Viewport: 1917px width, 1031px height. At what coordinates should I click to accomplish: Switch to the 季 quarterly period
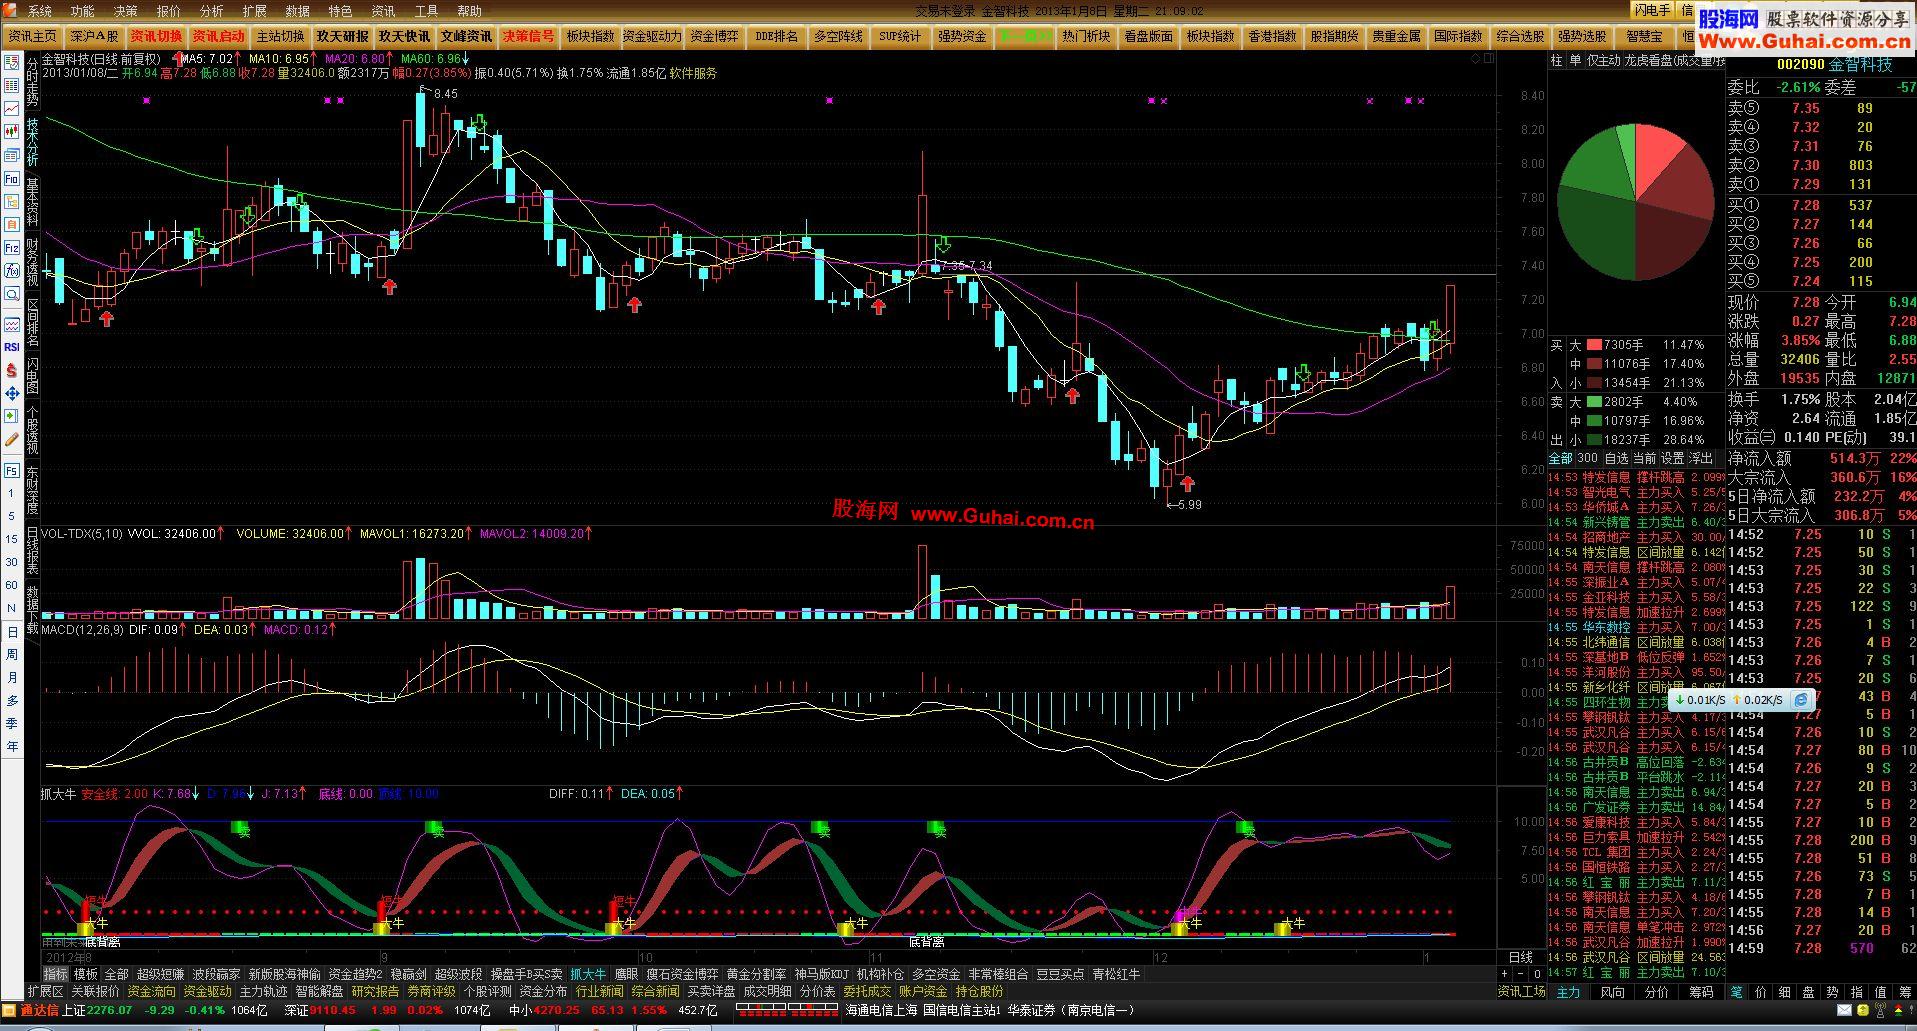pyautogui.click(x=12, y=723)
